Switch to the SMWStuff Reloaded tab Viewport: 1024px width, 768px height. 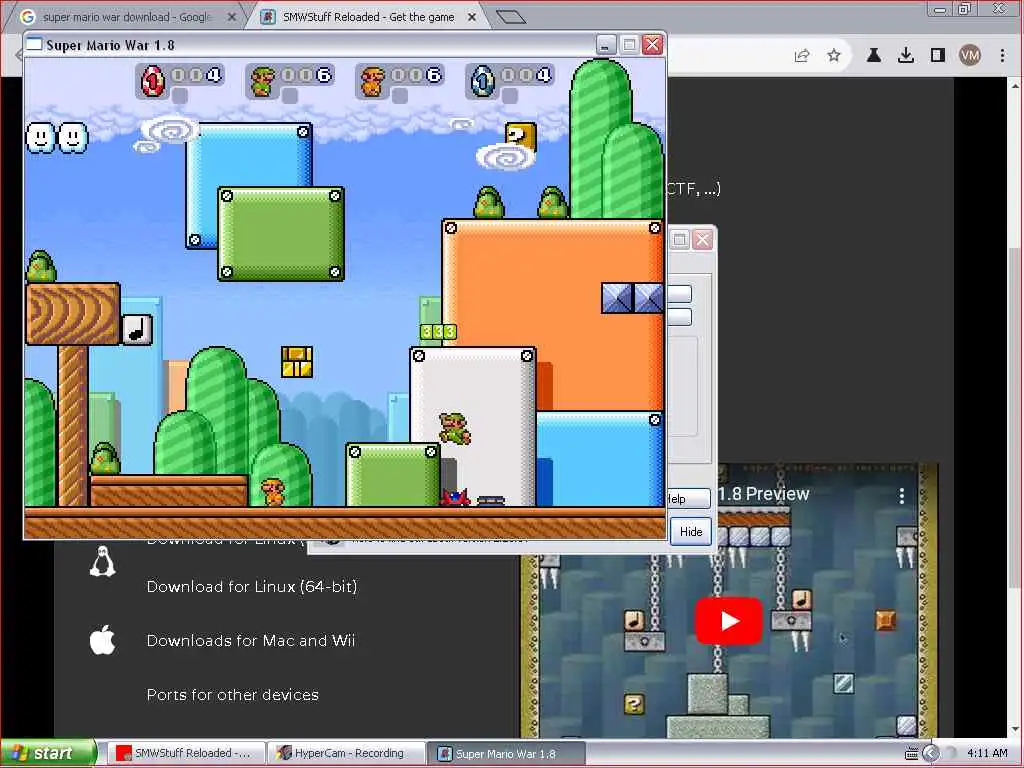point(369,17)
